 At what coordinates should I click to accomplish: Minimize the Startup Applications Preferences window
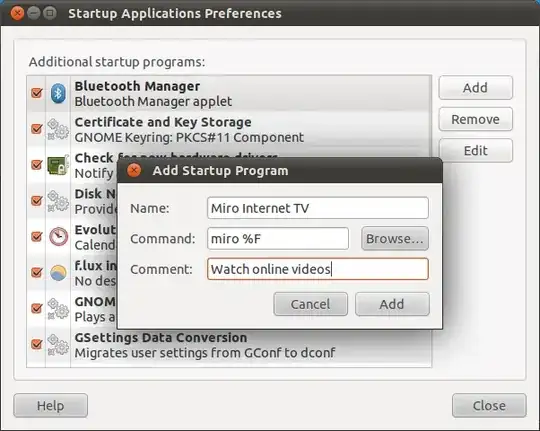(x=33, y=13)
